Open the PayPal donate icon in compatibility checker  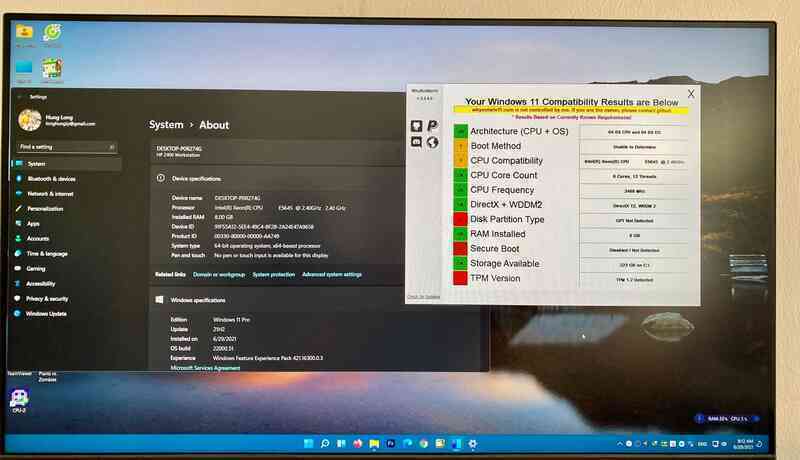coord(432,126)
